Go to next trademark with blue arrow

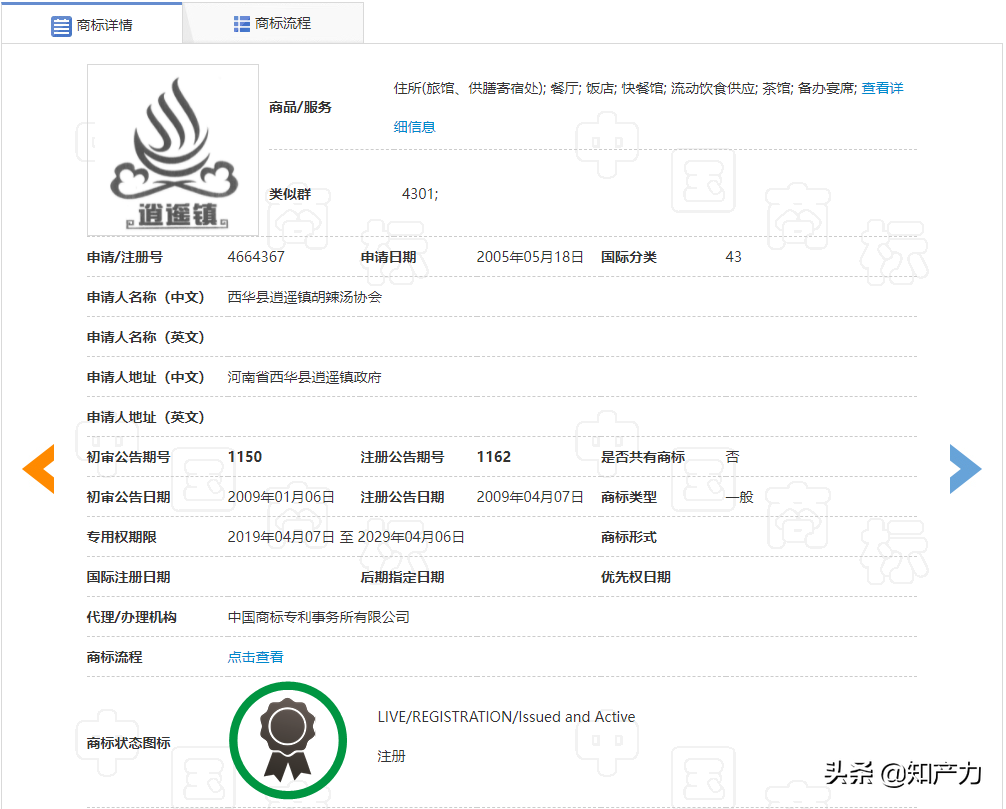click(965, 469)
